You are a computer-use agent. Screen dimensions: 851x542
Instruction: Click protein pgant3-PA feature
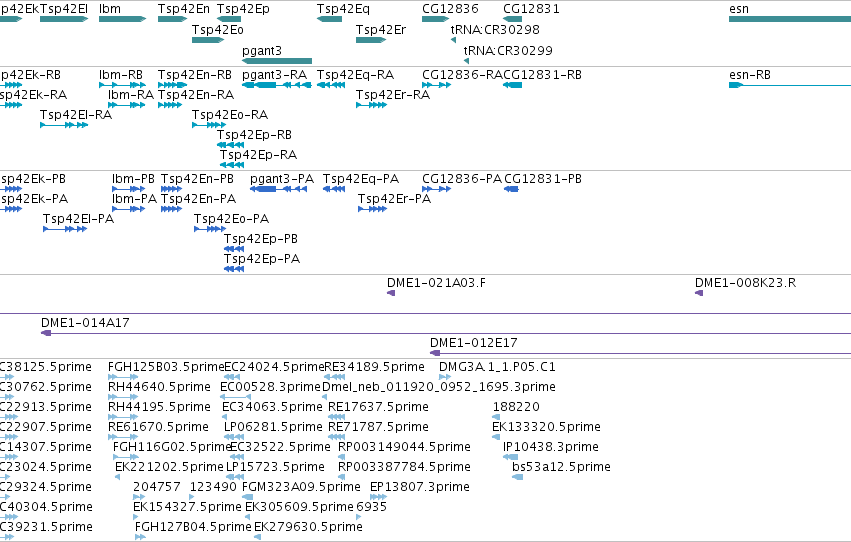click(278, 189)
